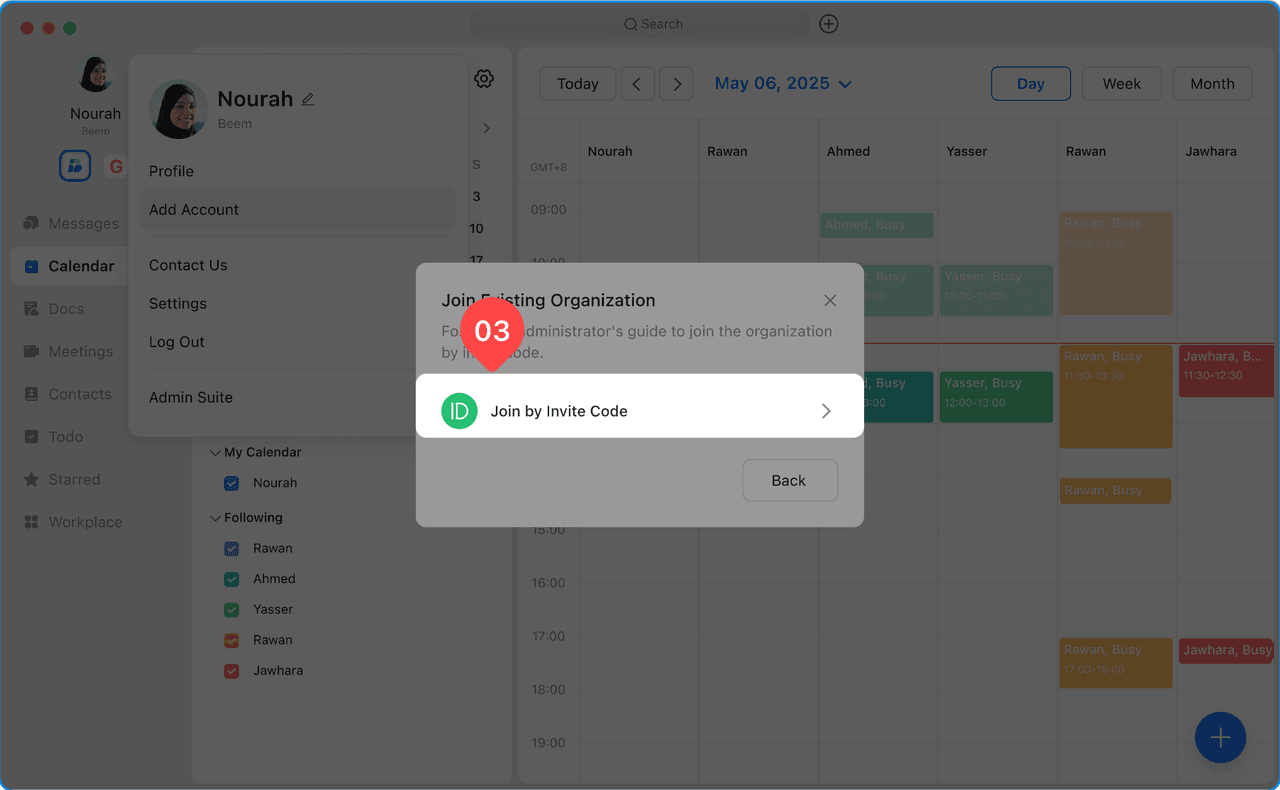
Task: Click the settings gear icon
Action: (x=484, y=79)
